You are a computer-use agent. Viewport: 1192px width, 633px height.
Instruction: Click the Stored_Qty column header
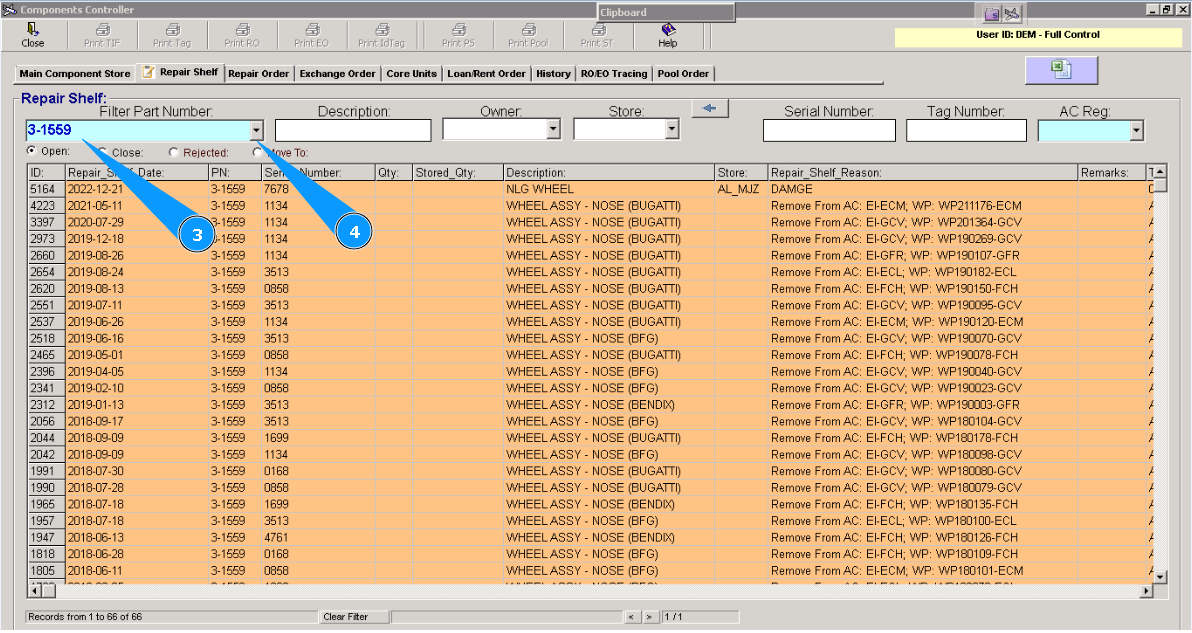click(x=458, y=172)
